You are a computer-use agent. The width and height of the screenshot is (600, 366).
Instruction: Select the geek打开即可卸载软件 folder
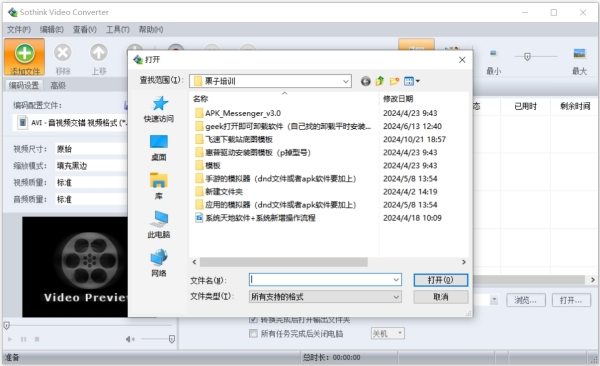283,126
